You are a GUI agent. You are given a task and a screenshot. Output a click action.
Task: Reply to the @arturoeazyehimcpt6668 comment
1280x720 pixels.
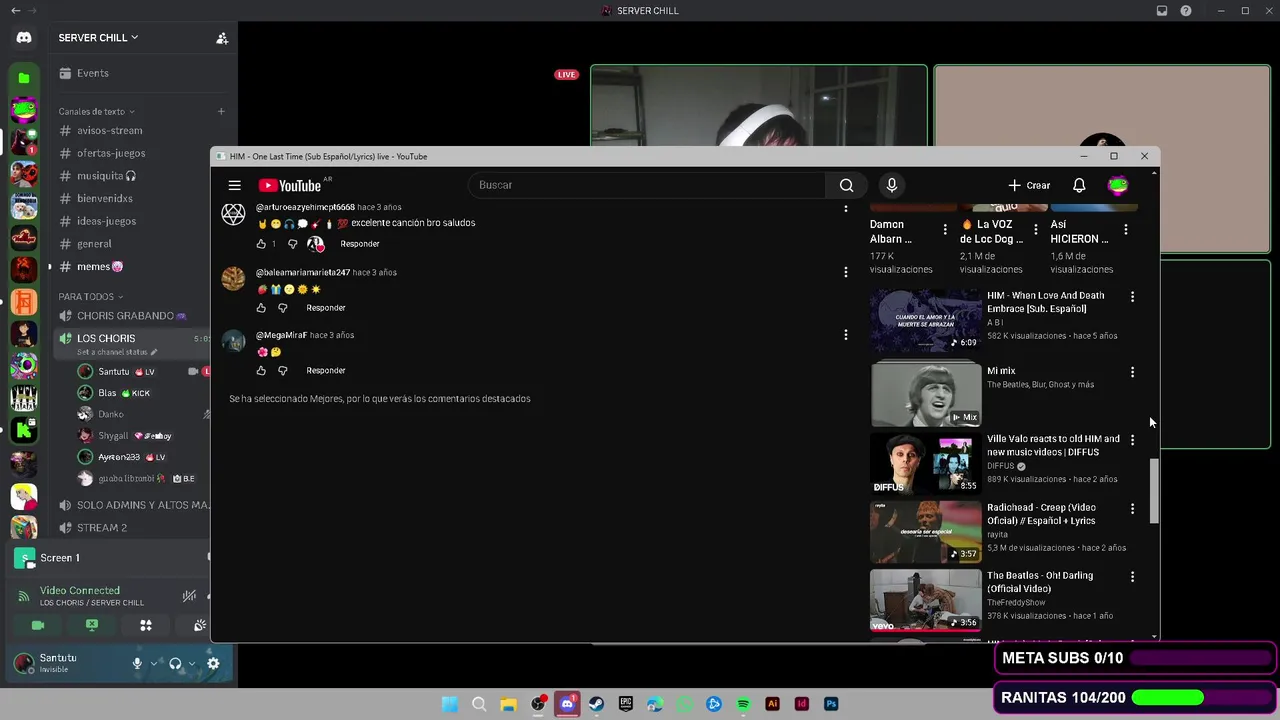tap(359, 244)
